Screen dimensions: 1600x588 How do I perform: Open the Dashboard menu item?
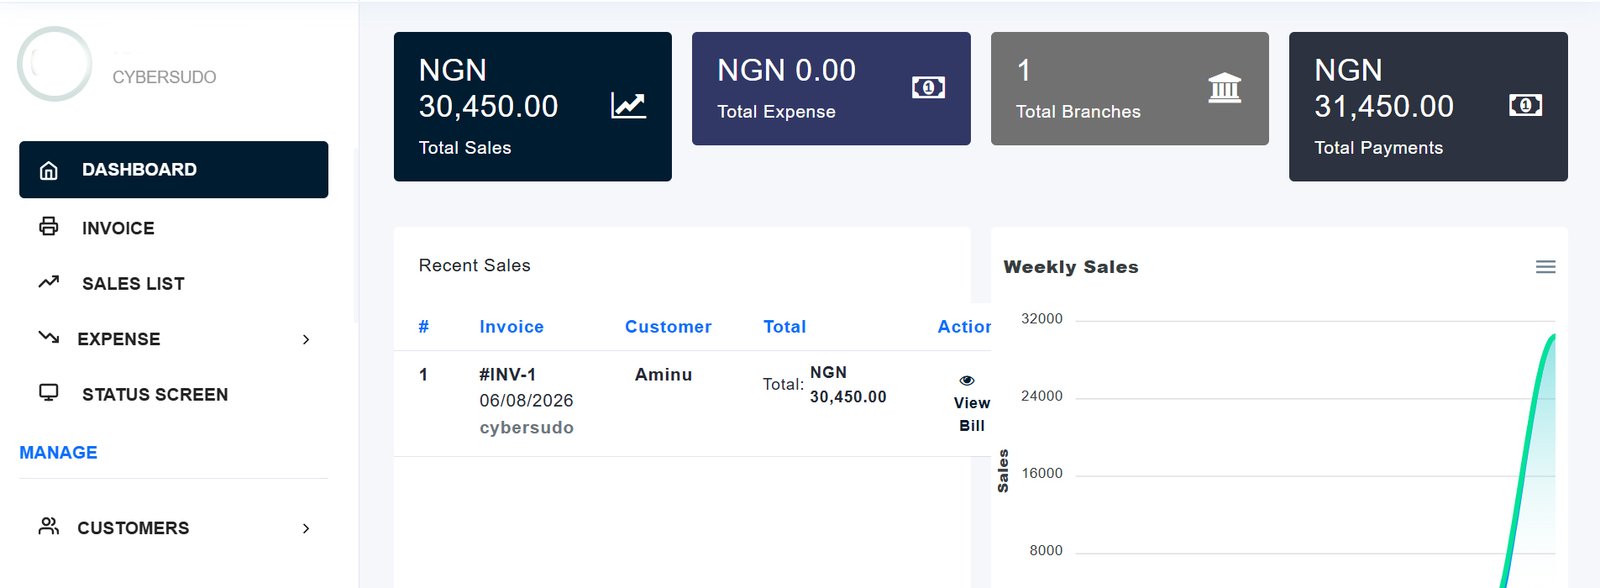coord(173,169)
